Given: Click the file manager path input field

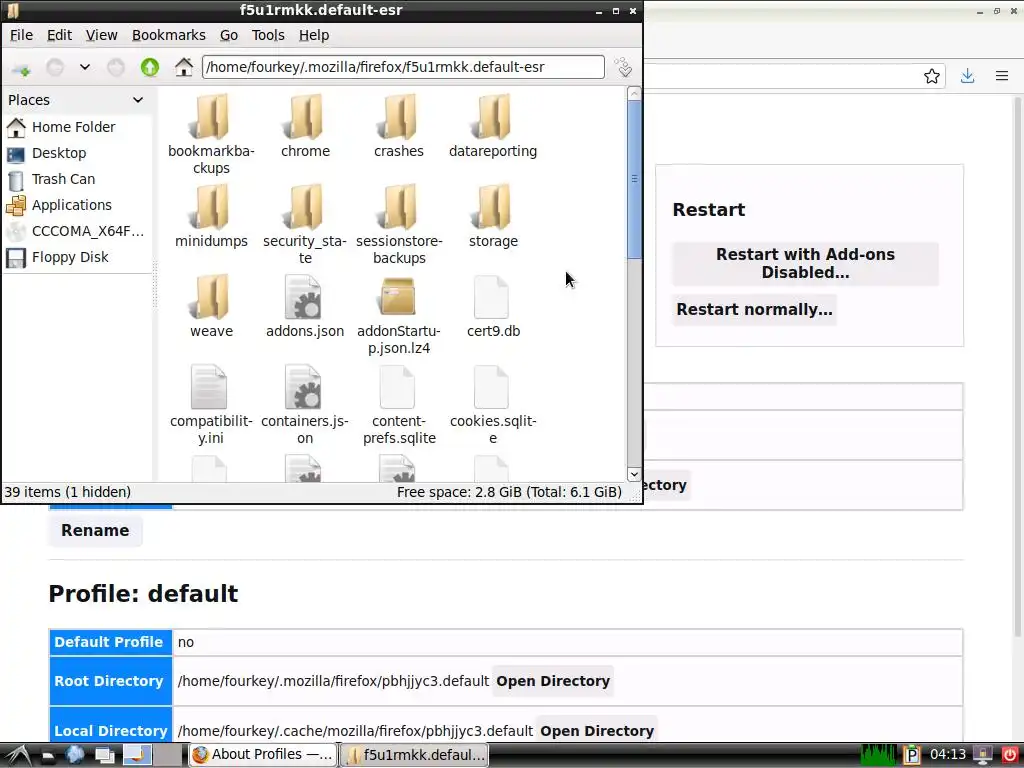Looking at the screenshot, I should point(403,67).
